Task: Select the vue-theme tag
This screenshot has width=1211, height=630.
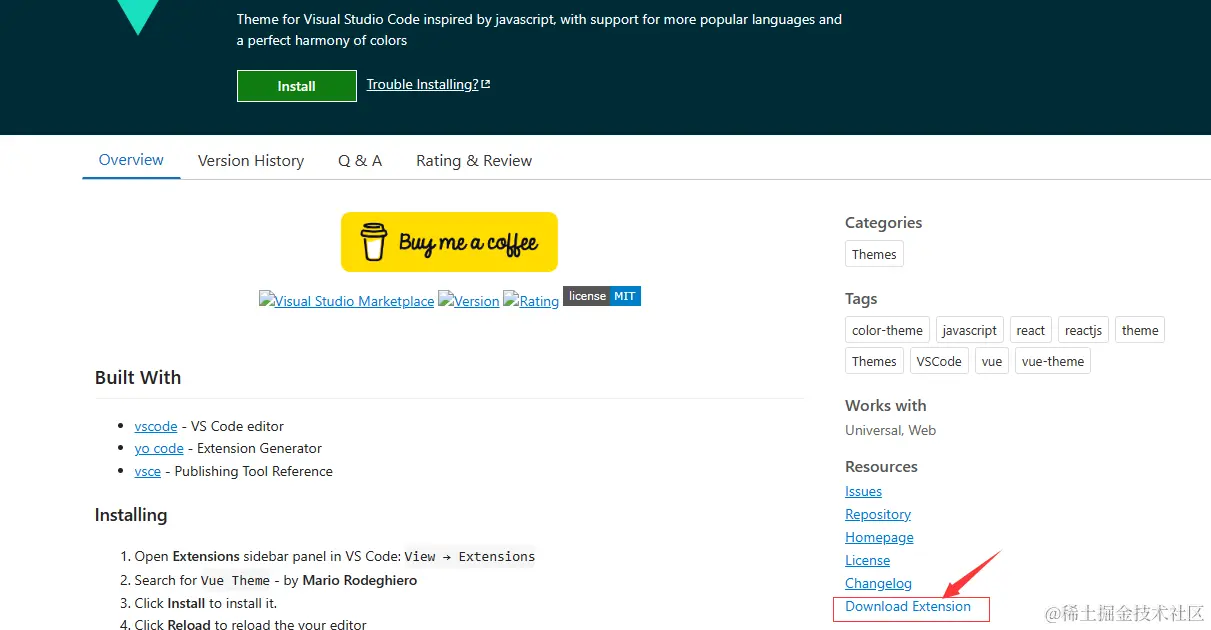Action: click(x=1053, y=361)
